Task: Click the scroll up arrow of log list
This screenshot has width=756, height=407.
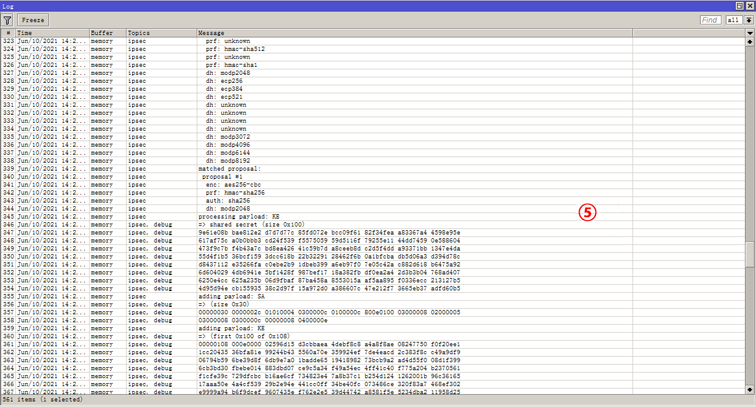Action: click(750, 42)
